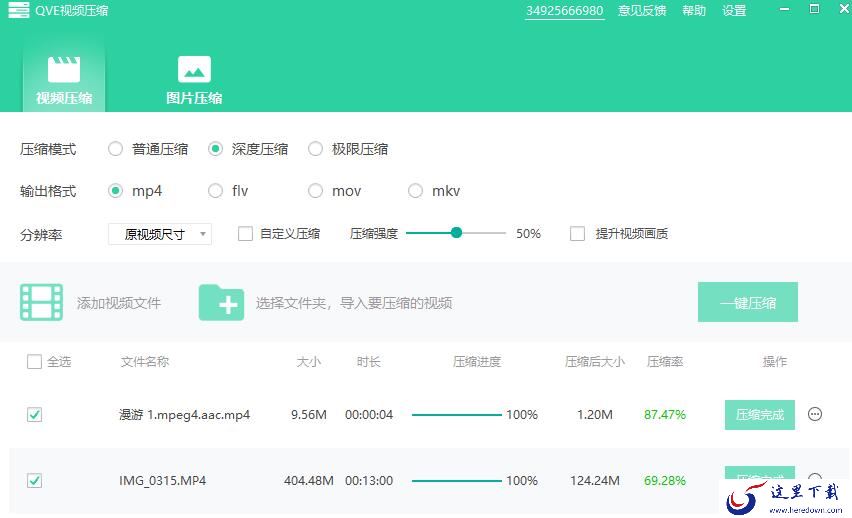The height and width of the screenshot is (518, 852).
Task: Click the 00:00:04 duration value
Action: 369,415
